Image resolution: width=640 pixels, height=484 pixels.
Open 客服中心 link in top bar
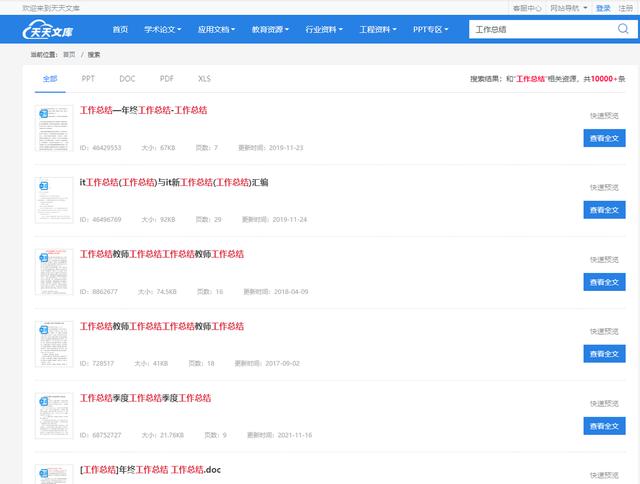pyautogui.click(x=527, y=8)
